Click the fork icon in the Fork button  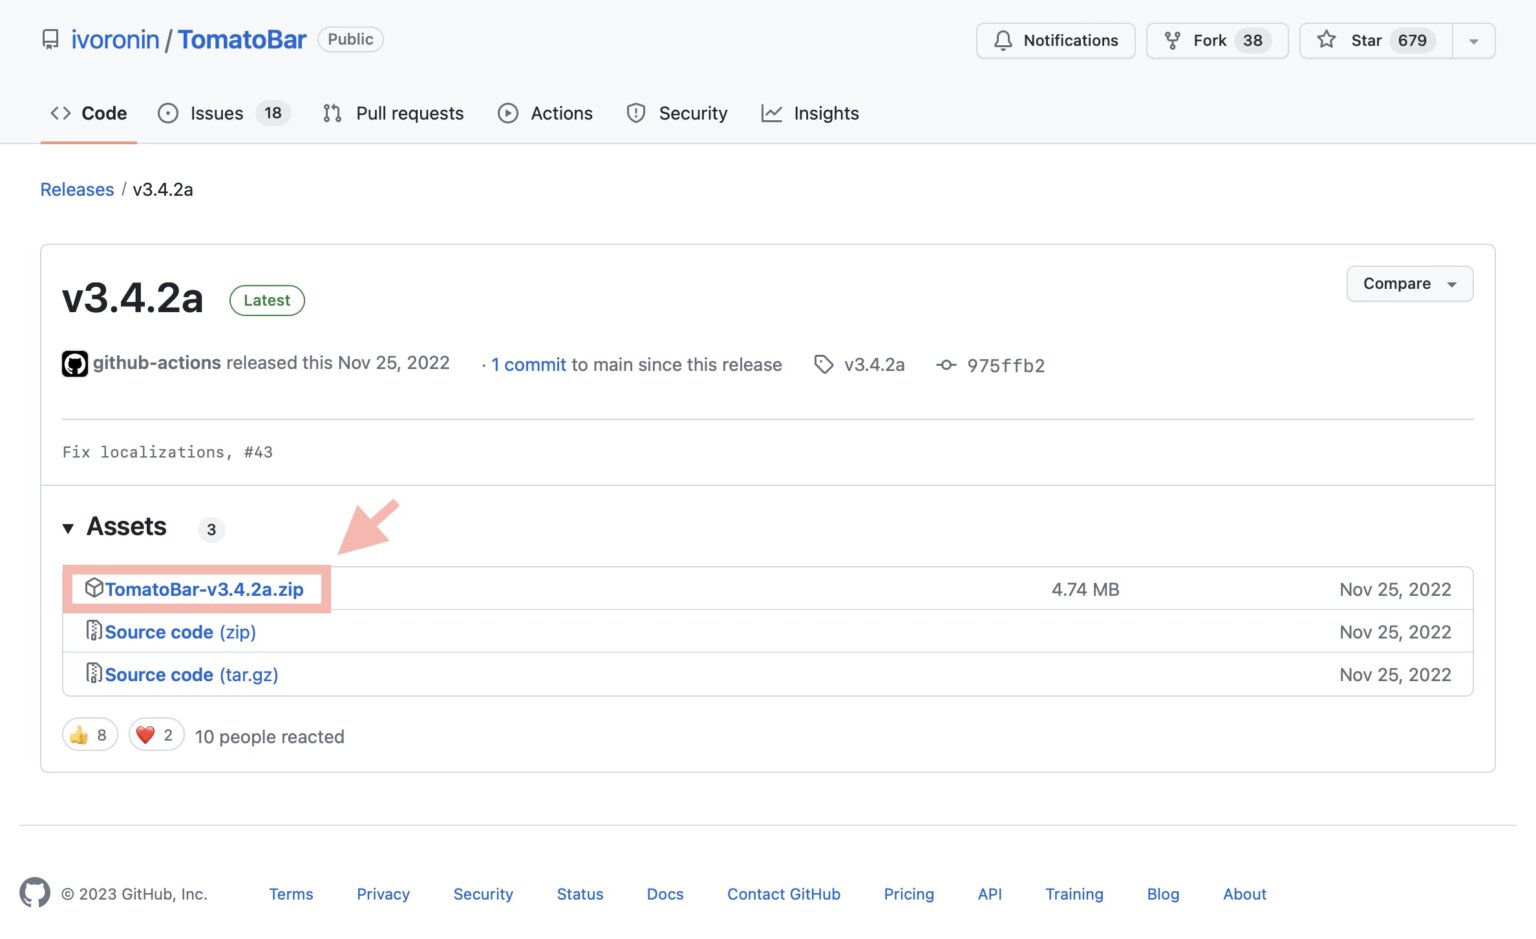(x=1170, y=40)
